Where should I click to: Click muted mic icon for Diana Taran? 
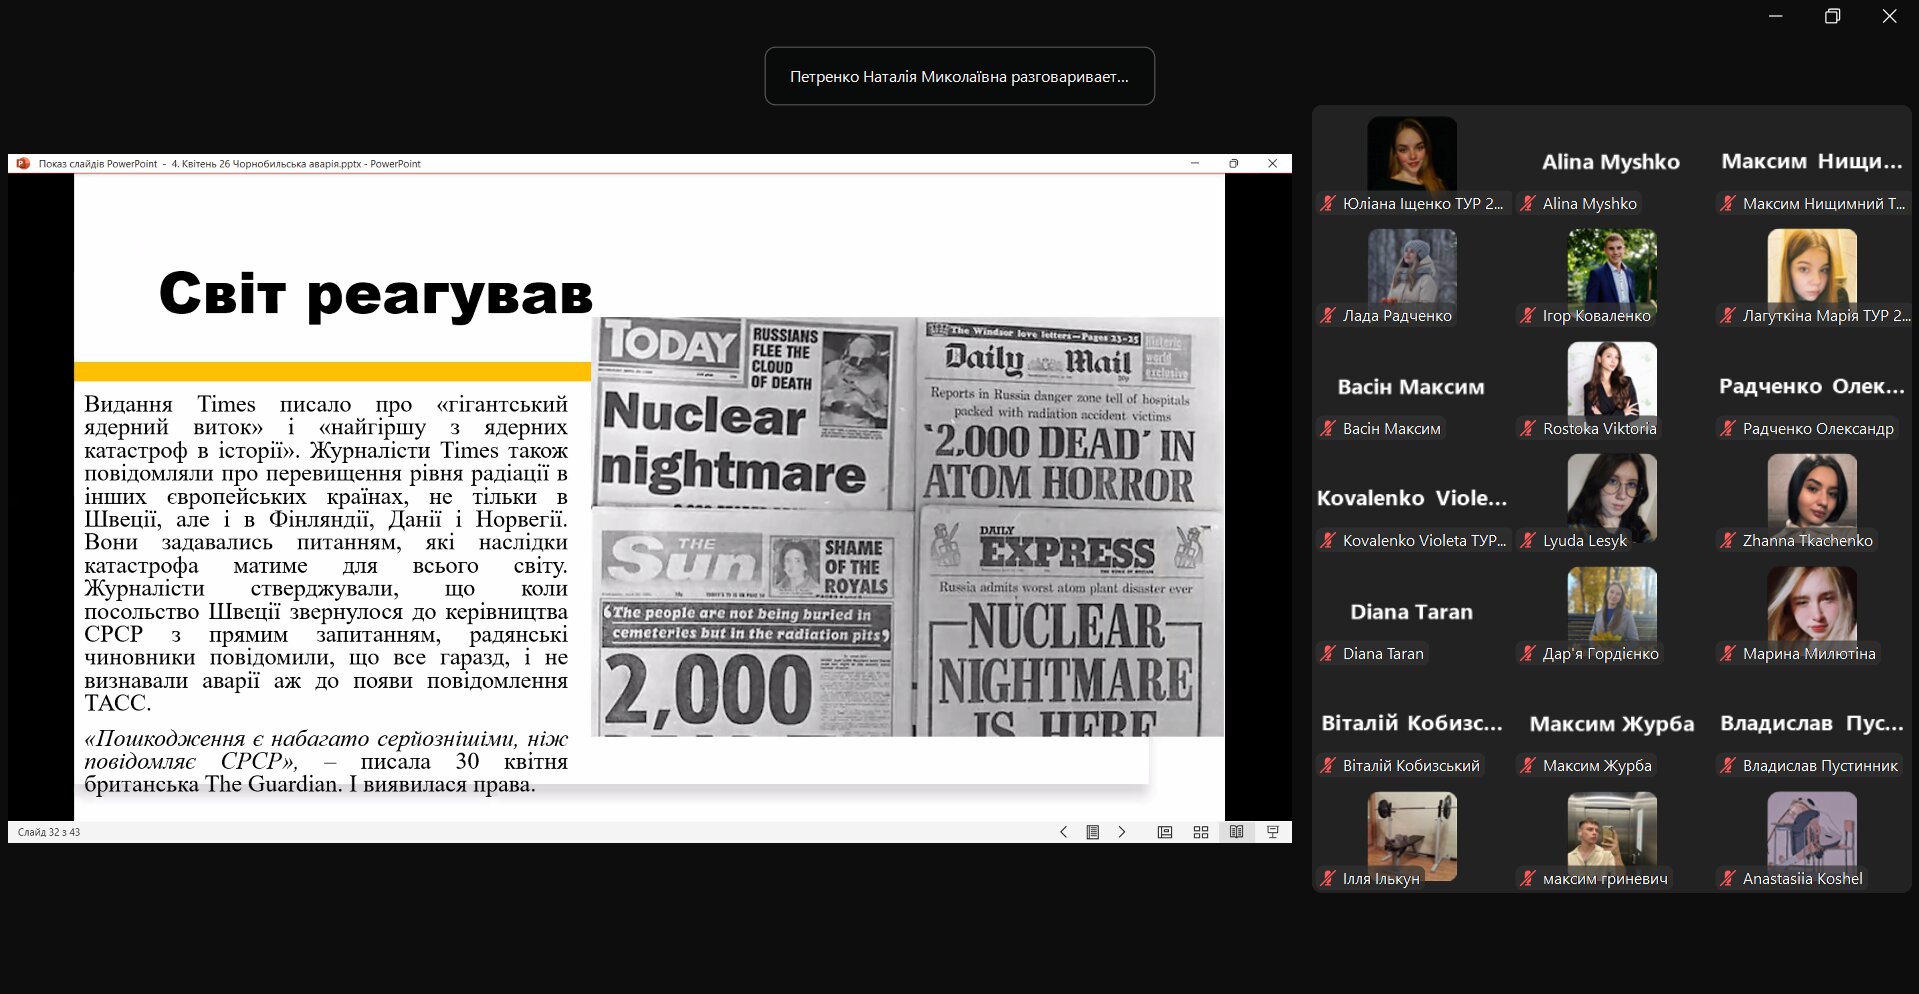point(1328,653)
